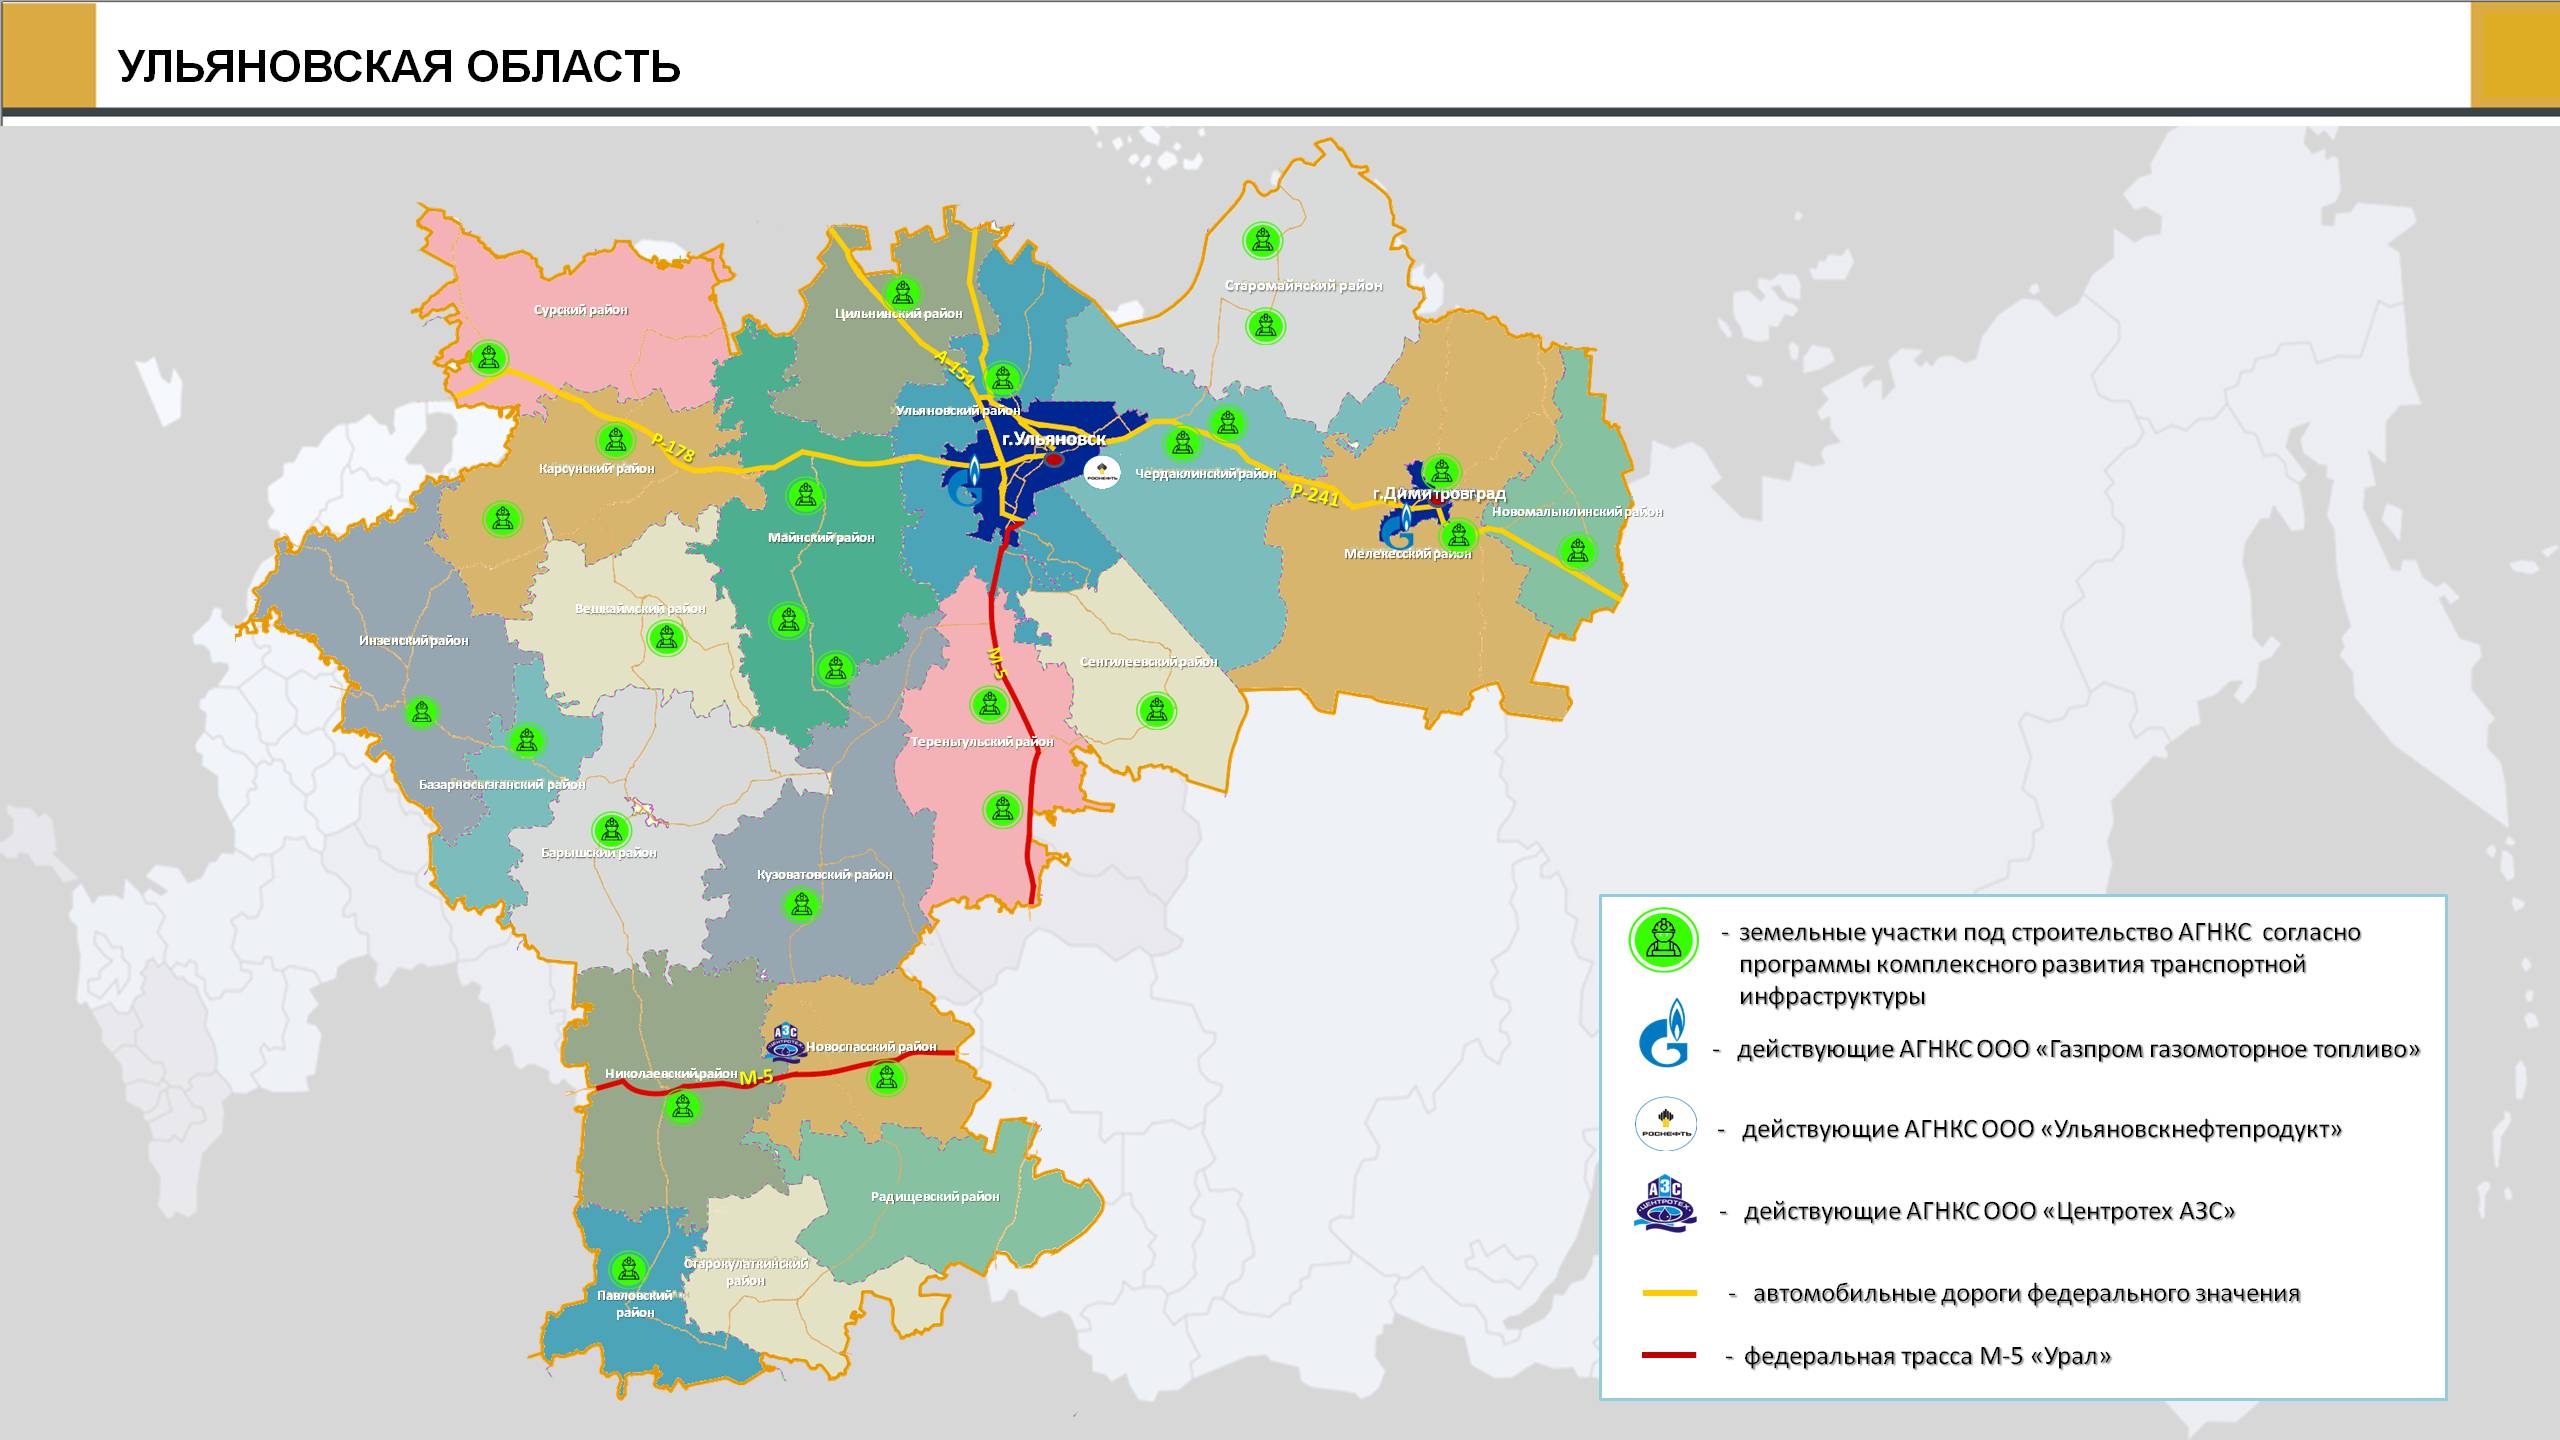2560x1440 pixels.
Task: Click the green worker icon in the legend
Action: point(1663,940)
